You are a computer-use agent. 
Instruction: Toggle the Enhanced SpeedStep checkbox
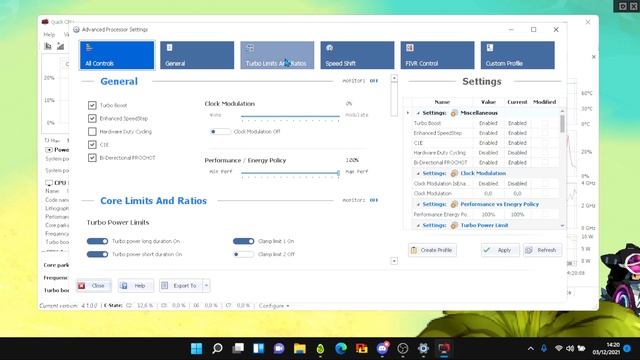tap(92, 118)
